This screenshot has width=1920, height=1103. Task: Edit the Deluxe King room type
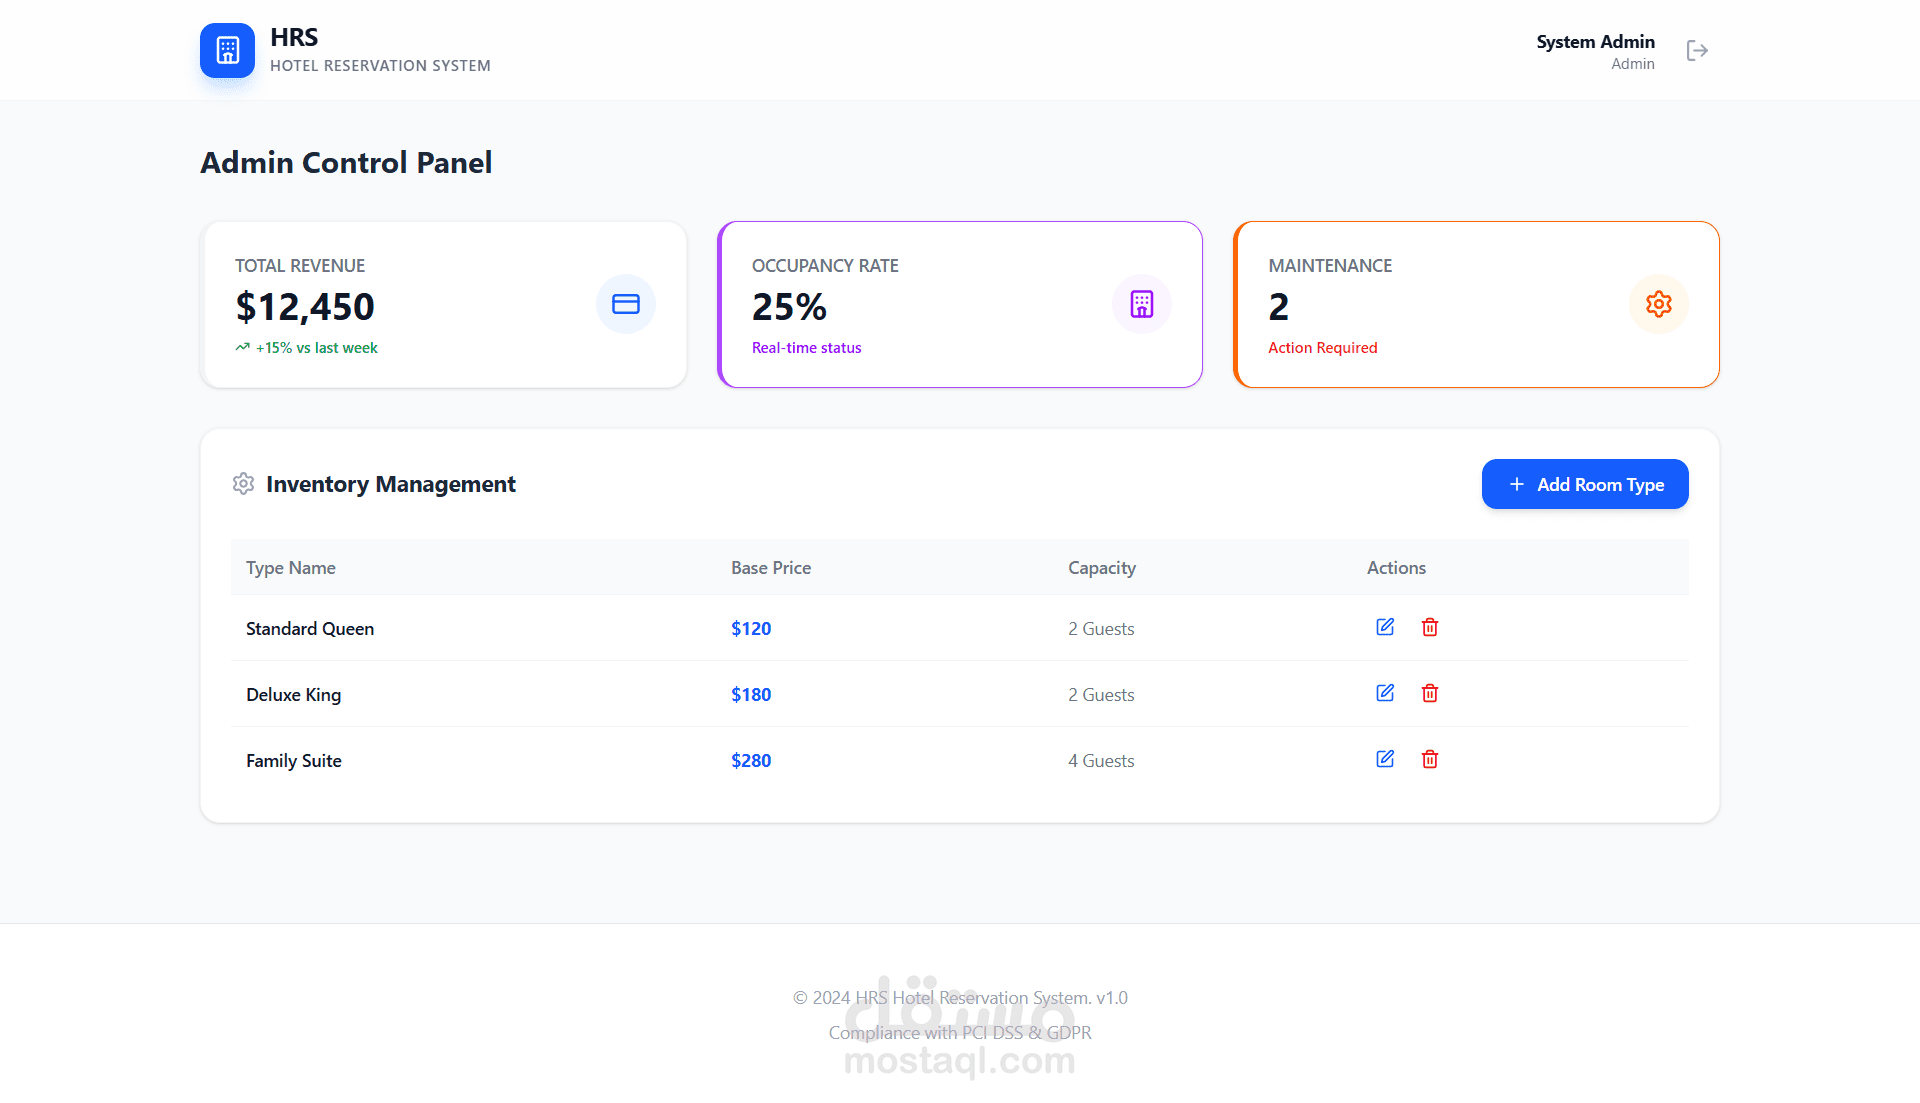tap(1385, 693)
